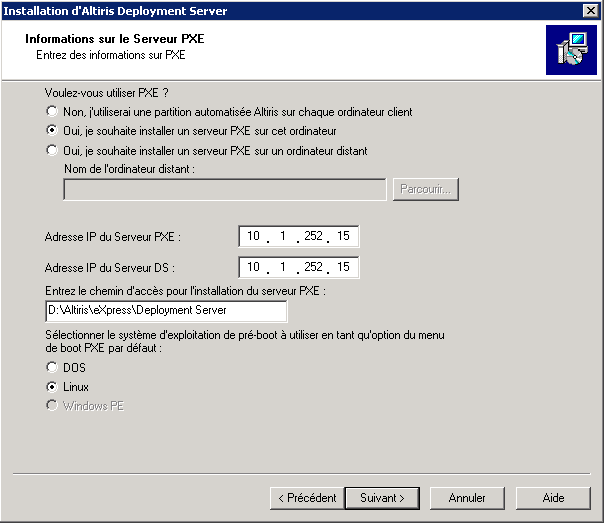Click second octet of DS server IP

point(284,268)
